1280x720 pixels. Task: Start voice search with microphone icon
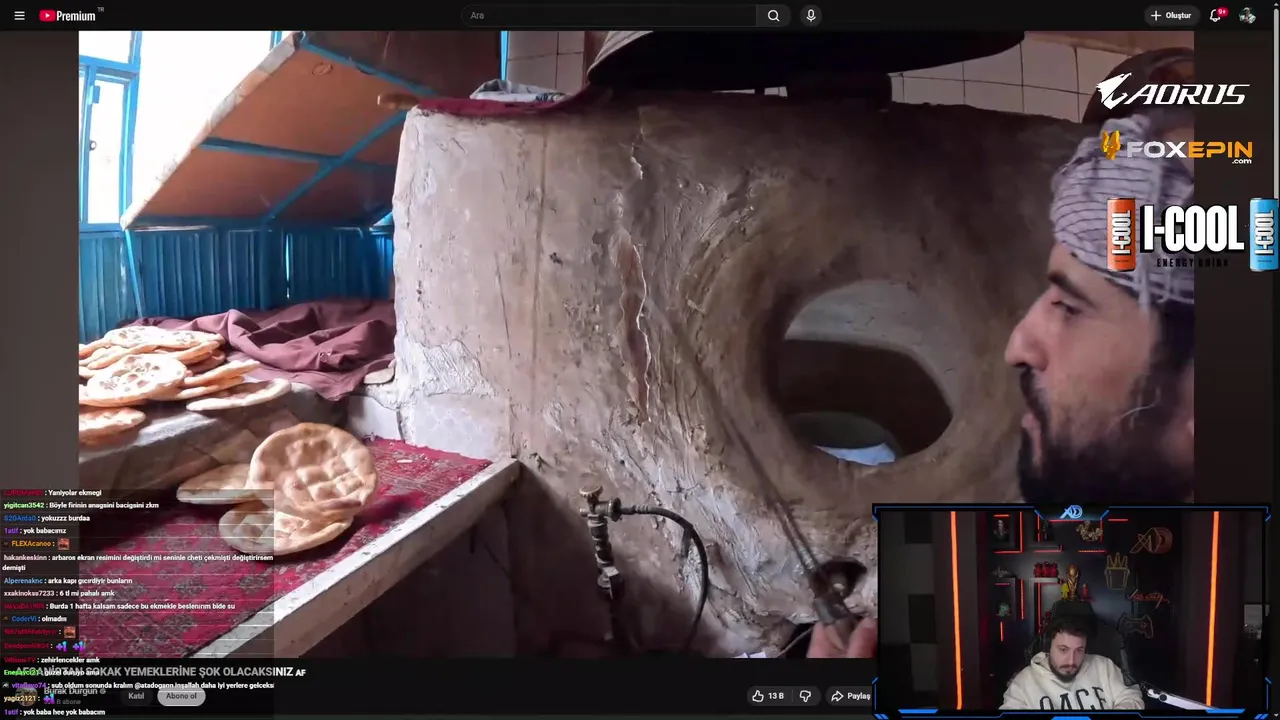click(x=811, y=15)
